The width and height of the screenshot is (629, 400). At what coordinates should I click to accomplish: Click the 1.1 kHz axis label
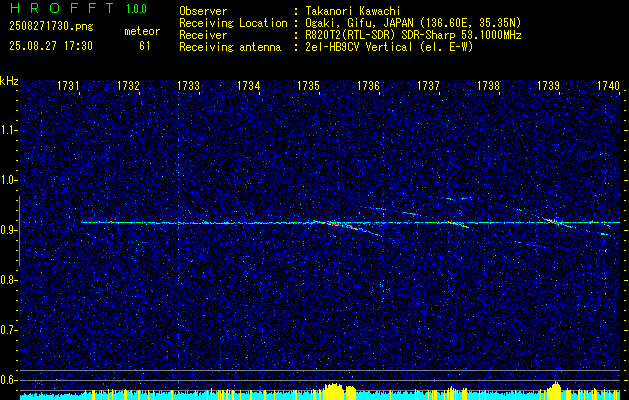[8, 130]
